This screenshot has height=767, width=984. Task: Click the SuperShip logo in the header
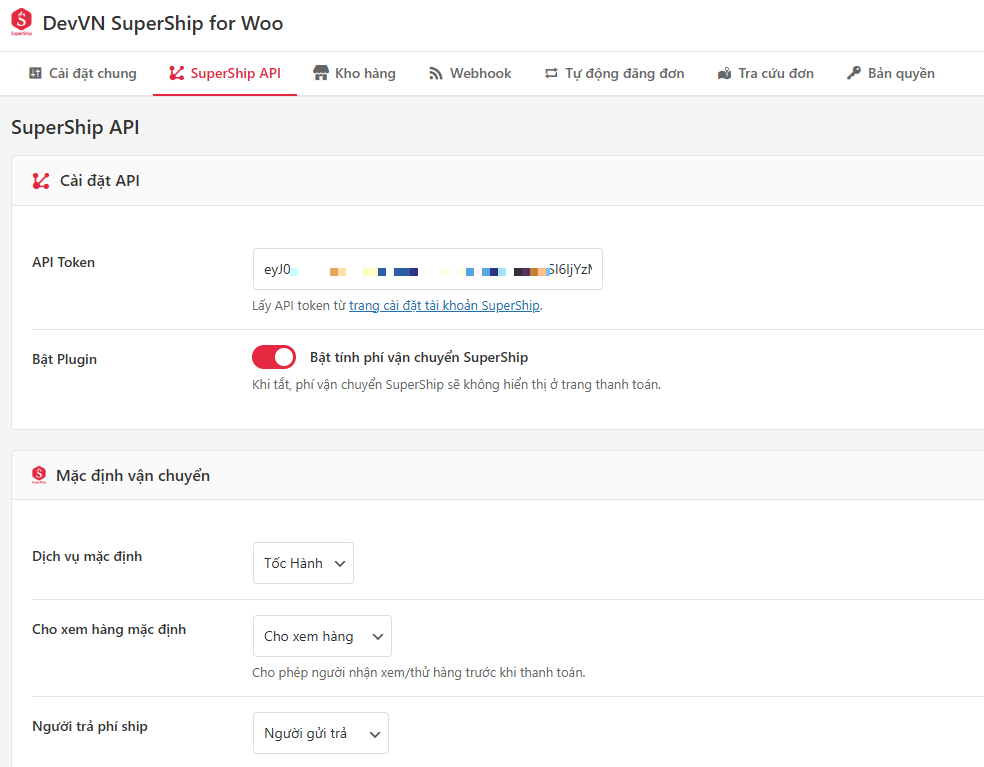[21, 22]
